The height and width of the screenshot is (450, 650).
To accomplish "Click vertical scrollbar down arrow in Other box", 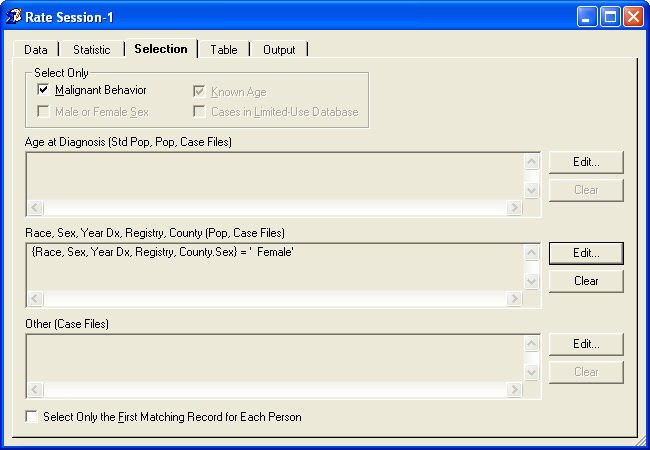I will pos(532,372).
